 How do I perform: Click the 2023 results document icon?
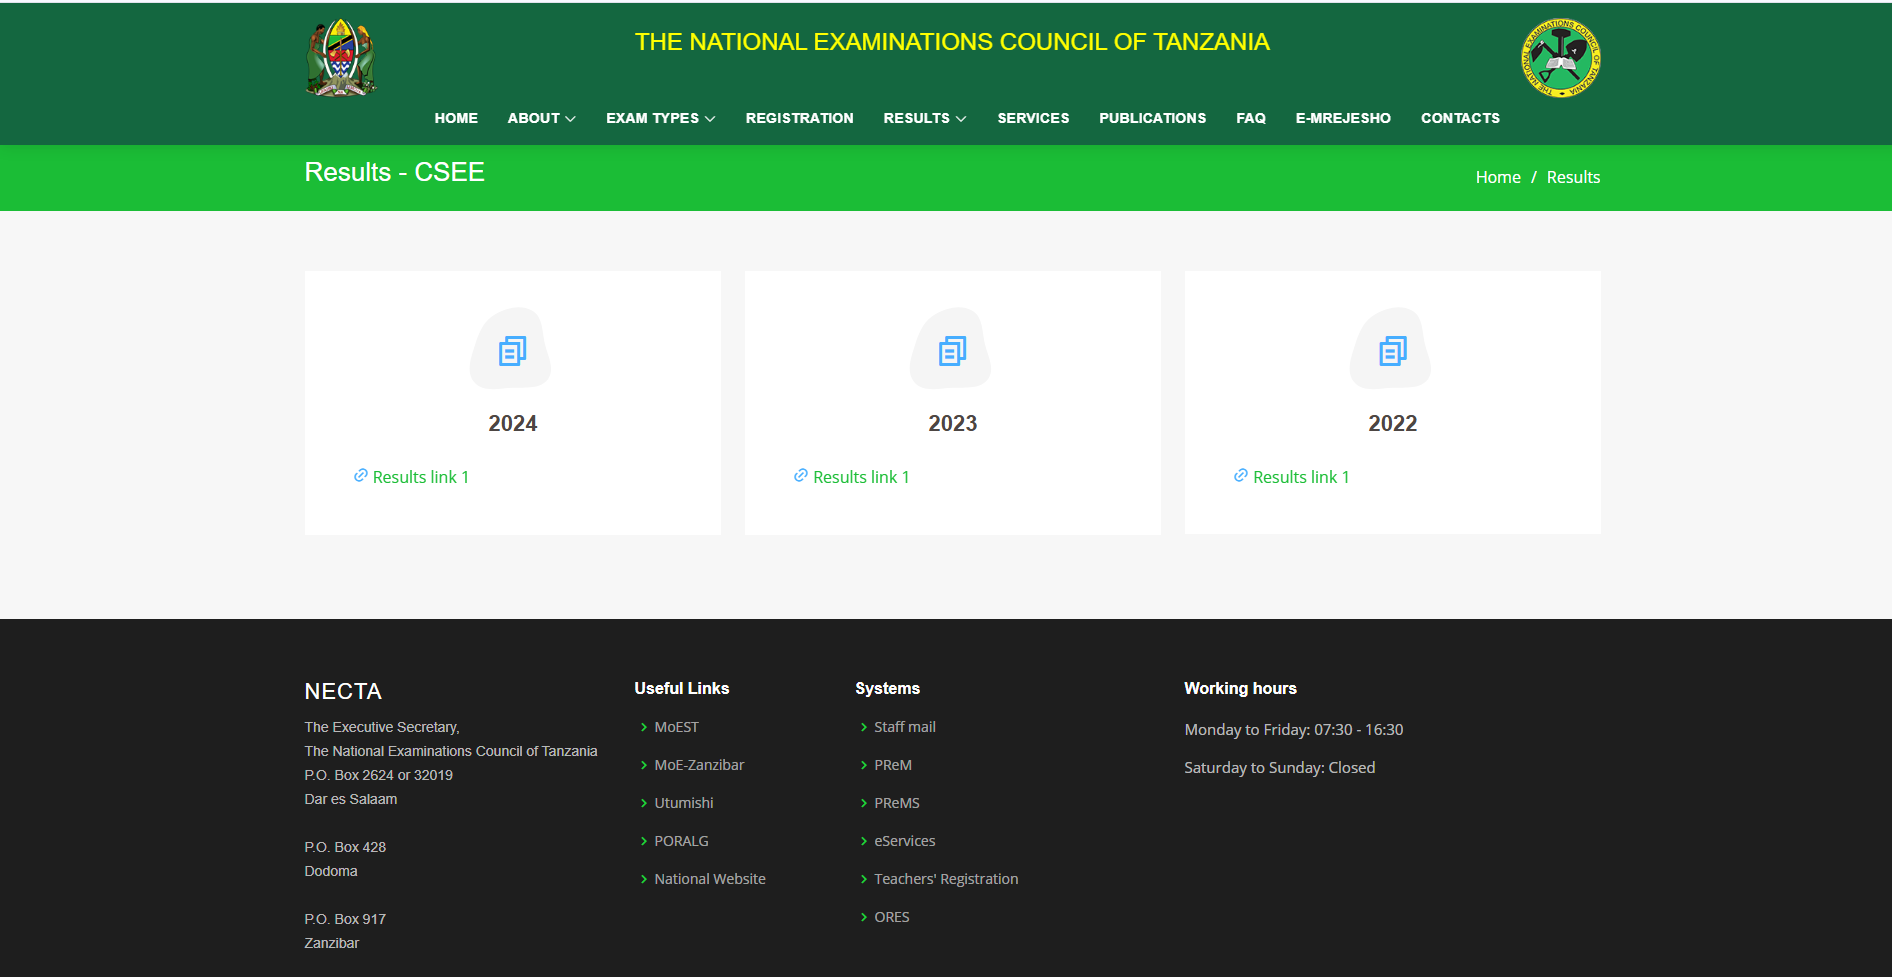pyautogui.click(x=951, y=349)
